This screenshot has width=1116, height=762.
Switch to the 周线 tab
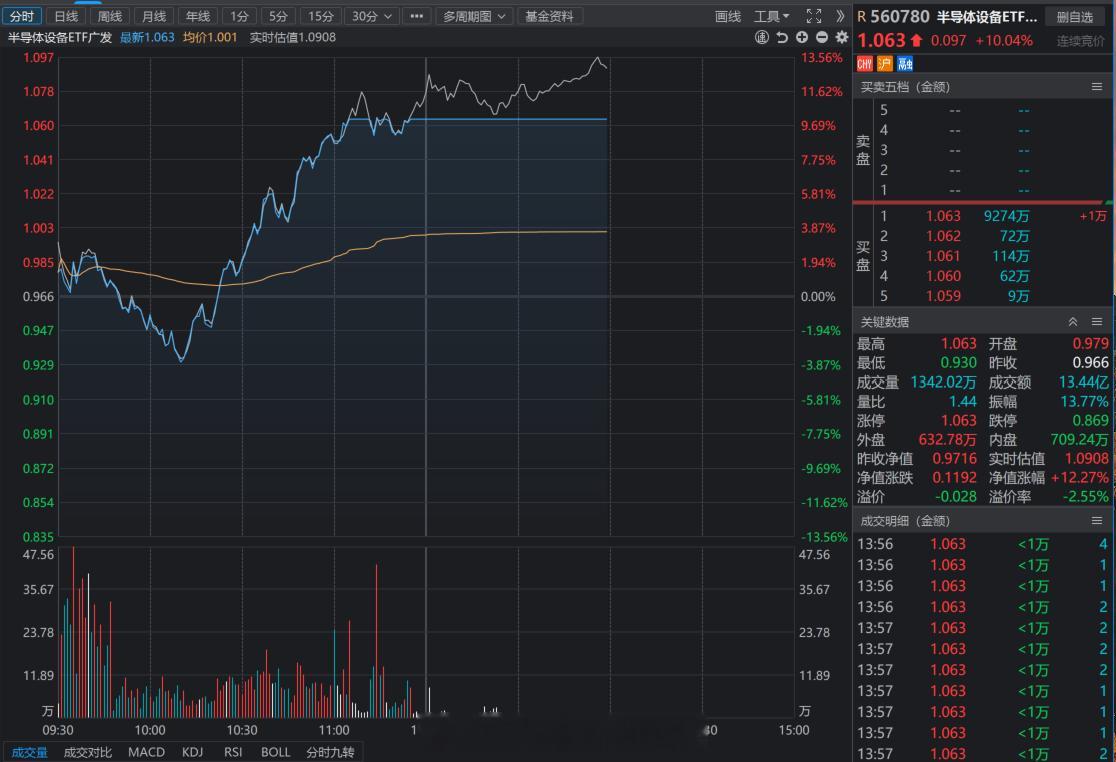click(110, 16)
